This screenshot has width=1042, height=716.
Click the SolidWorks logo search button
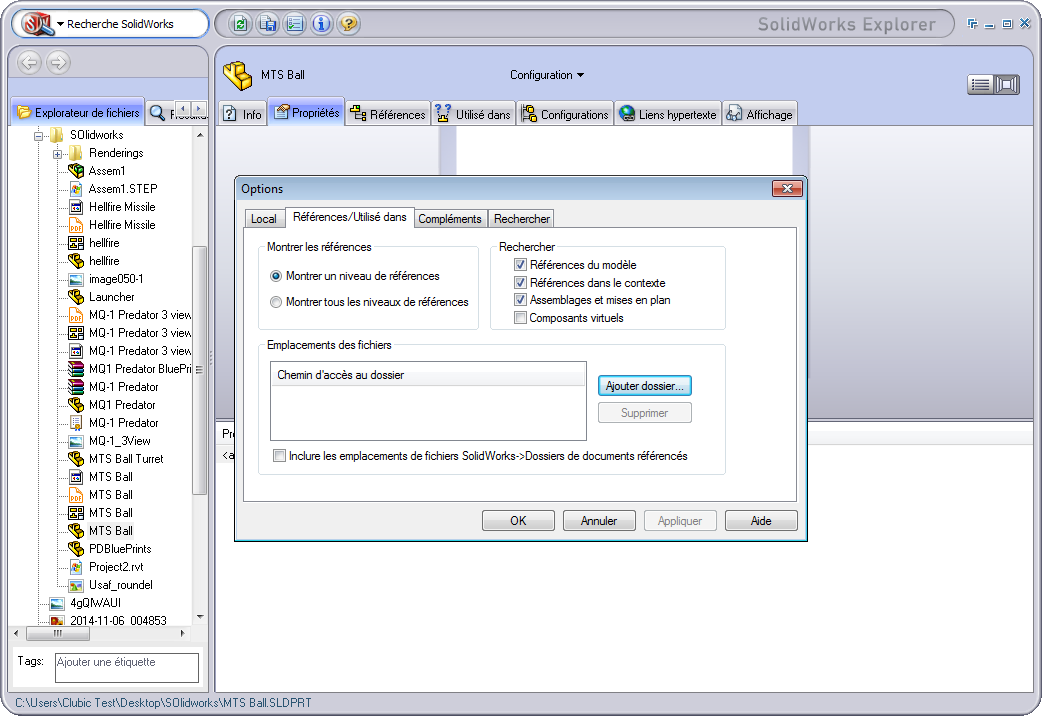(x=38, y=24)
